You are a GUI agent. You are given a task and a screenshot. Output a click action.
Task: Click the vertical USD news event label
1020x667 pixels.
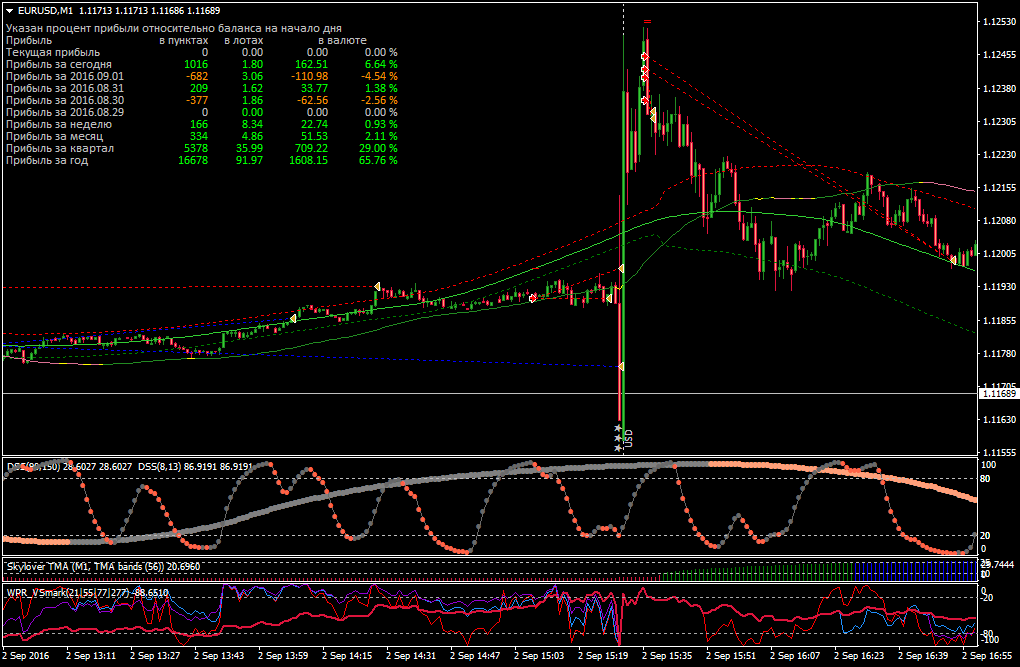click(x=629, y=439)
